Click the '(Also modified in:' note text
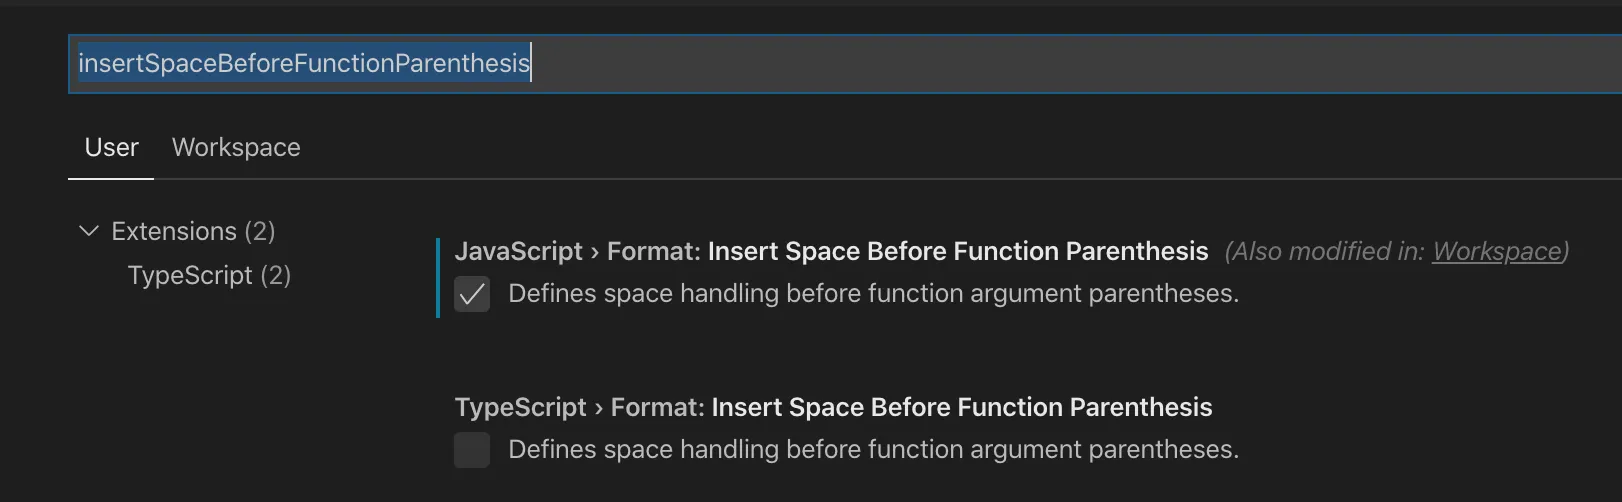The width and height of the screenshot is (1622, 502). coord(1325,251)
